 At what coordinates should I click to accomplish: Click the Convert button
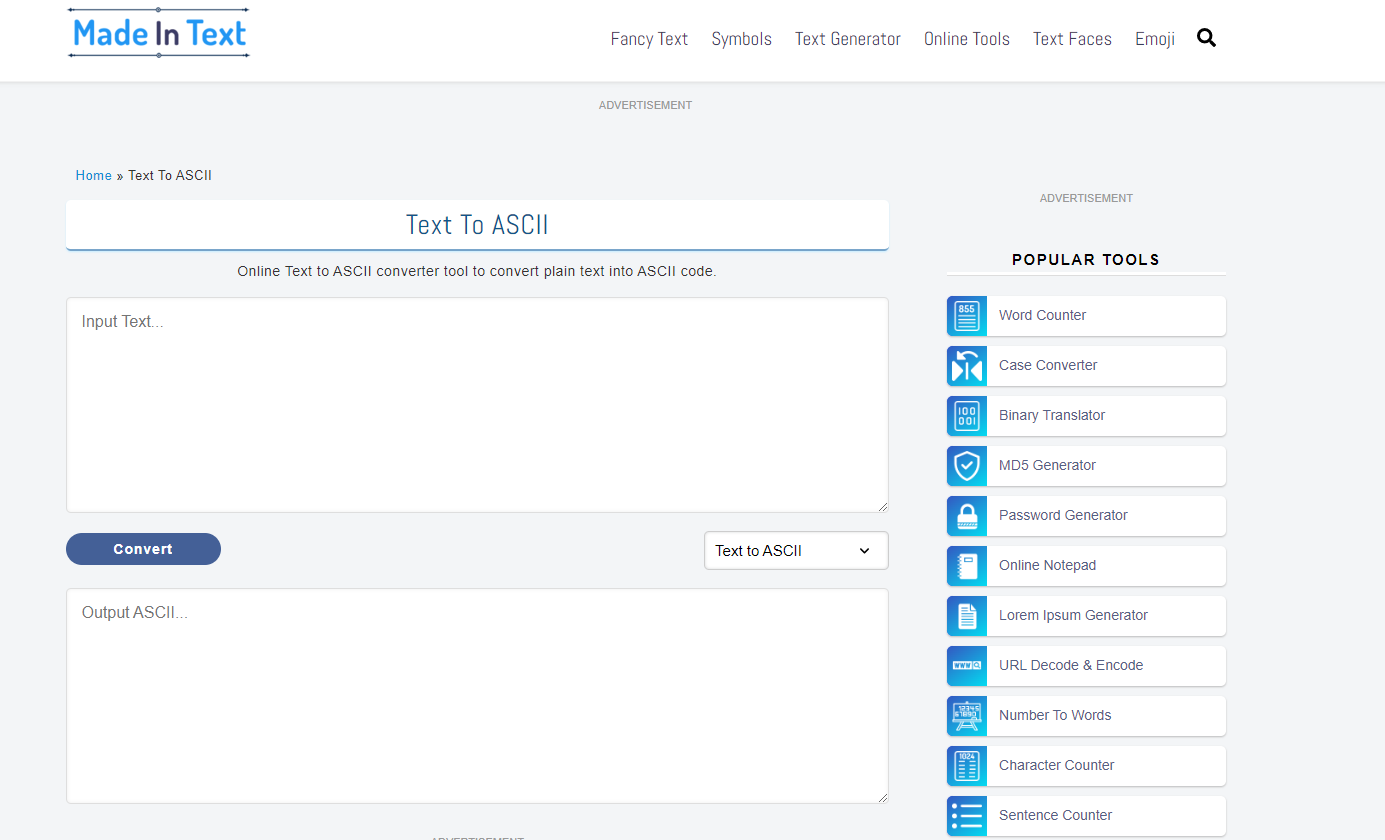(143, 549)
